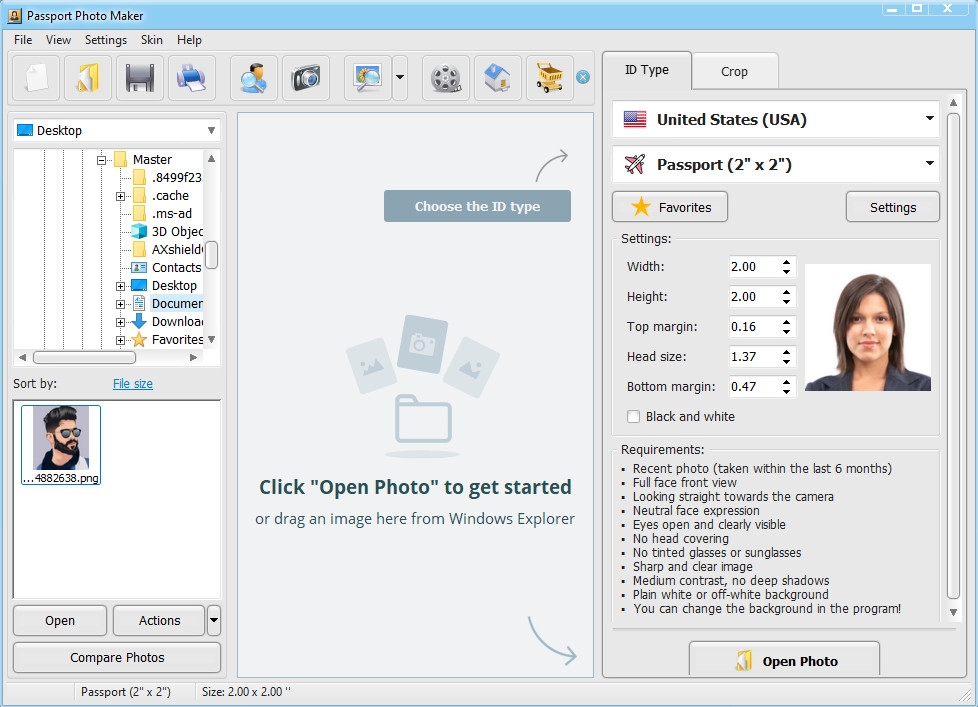Click the shopping cart order icon
Screen dimensions: 978x707
(550, 78)
